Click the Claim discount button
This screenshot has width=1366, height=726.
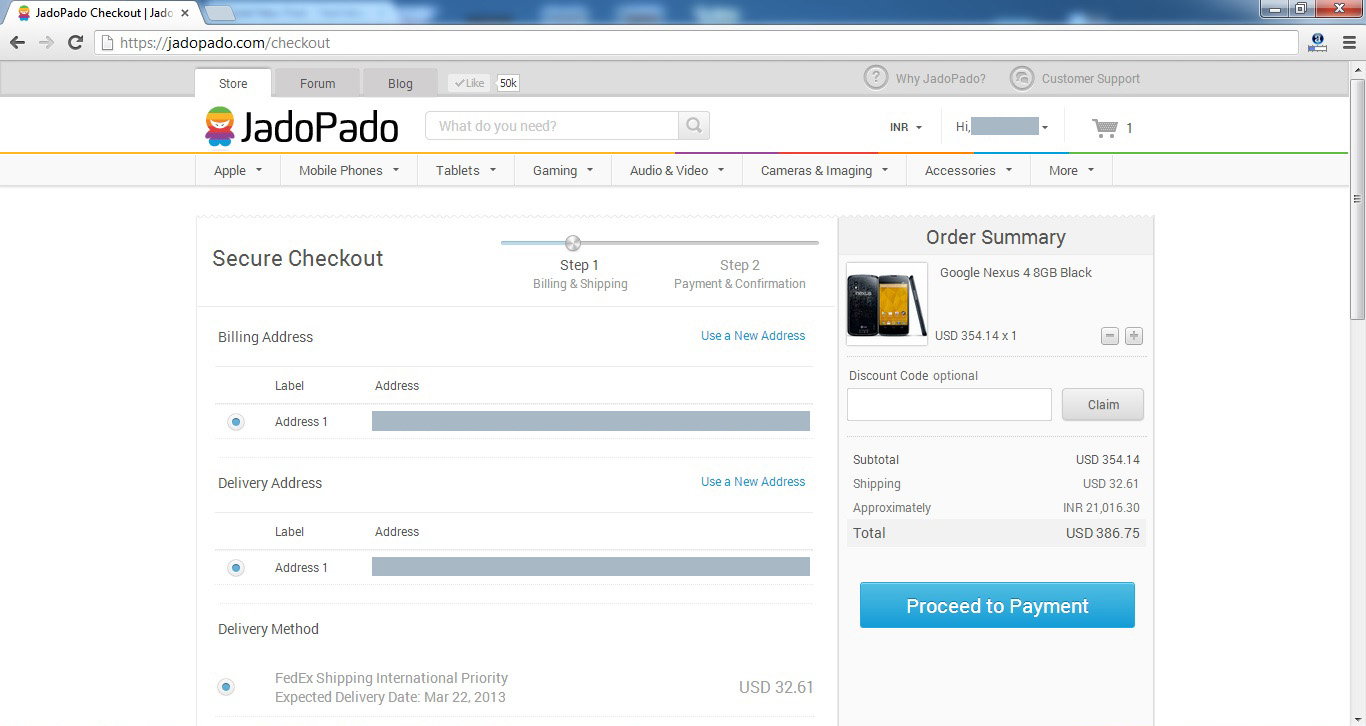1103,405
